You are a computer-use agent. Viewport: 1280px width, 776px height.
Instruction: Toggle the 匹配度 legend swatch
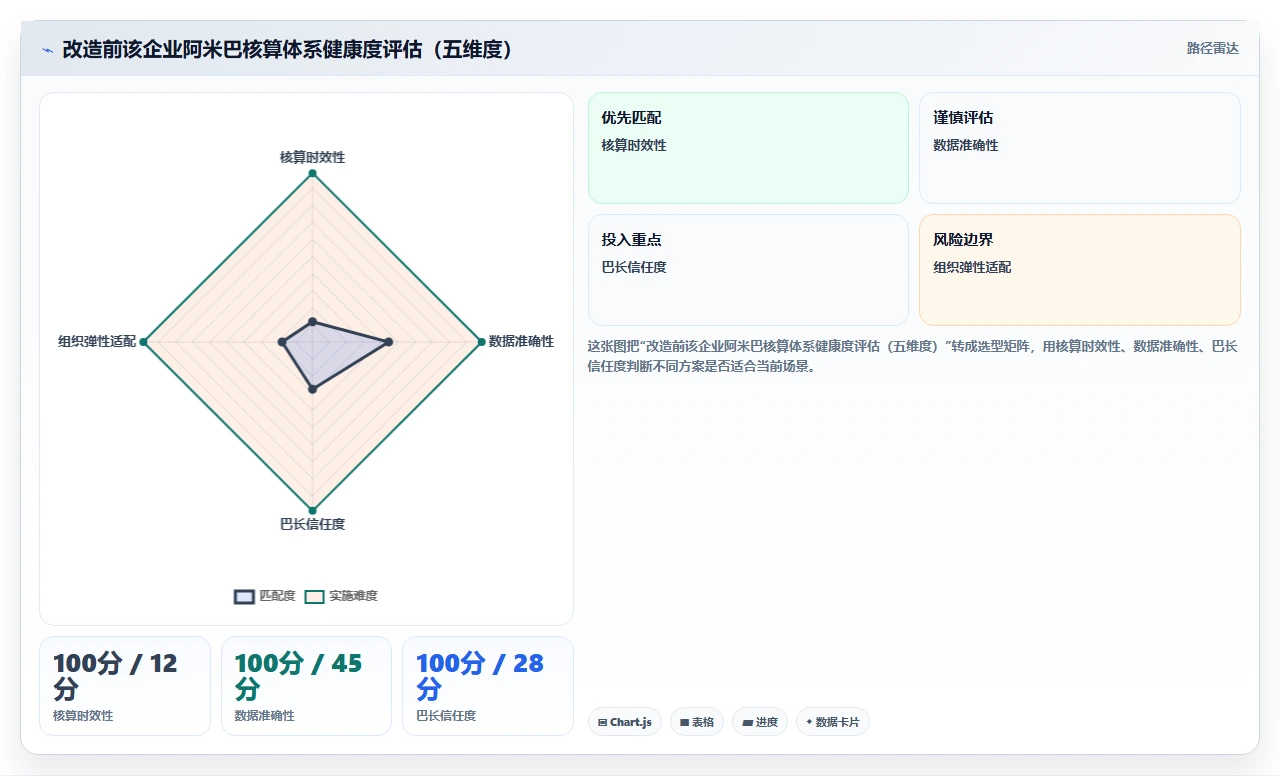(x=244, y=596)
